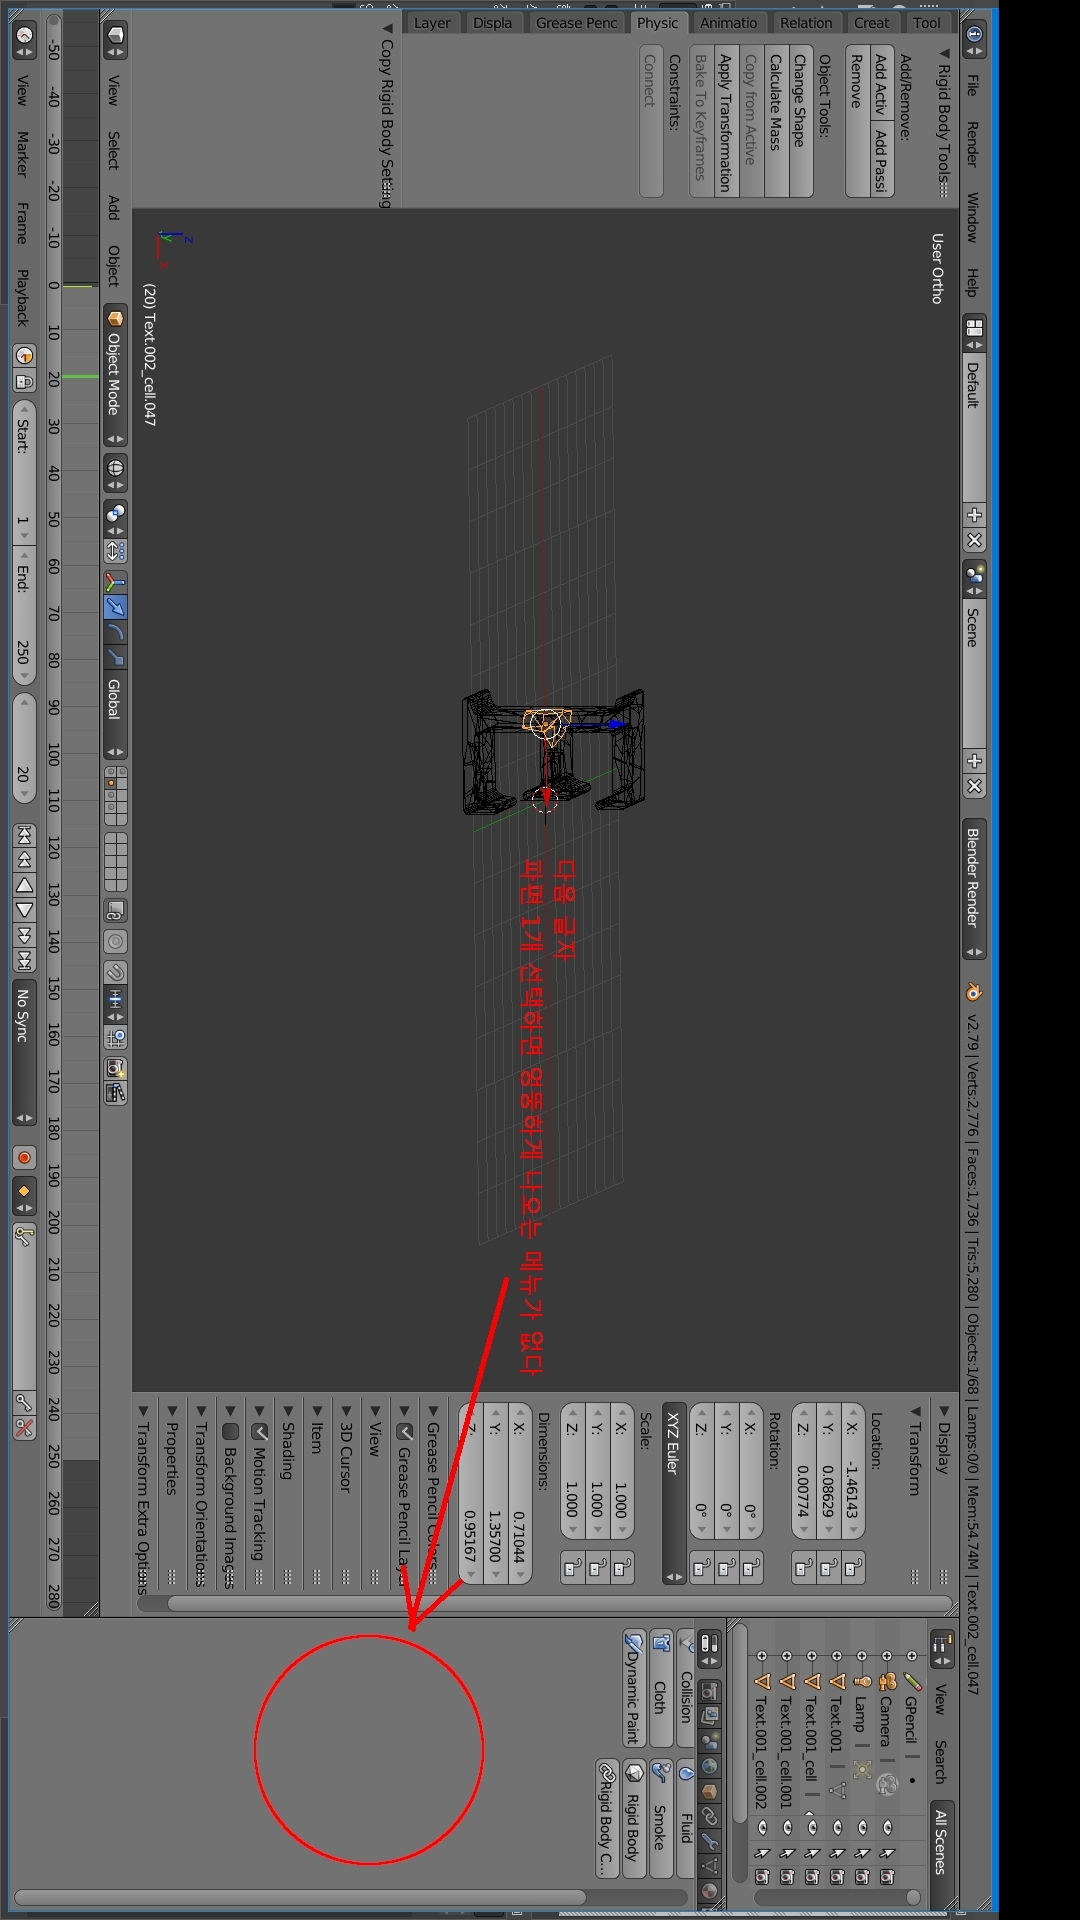Viewport: 1080px width, 1920px height.
Task: Click rigid body Remove button
Action: pos(857,120)
